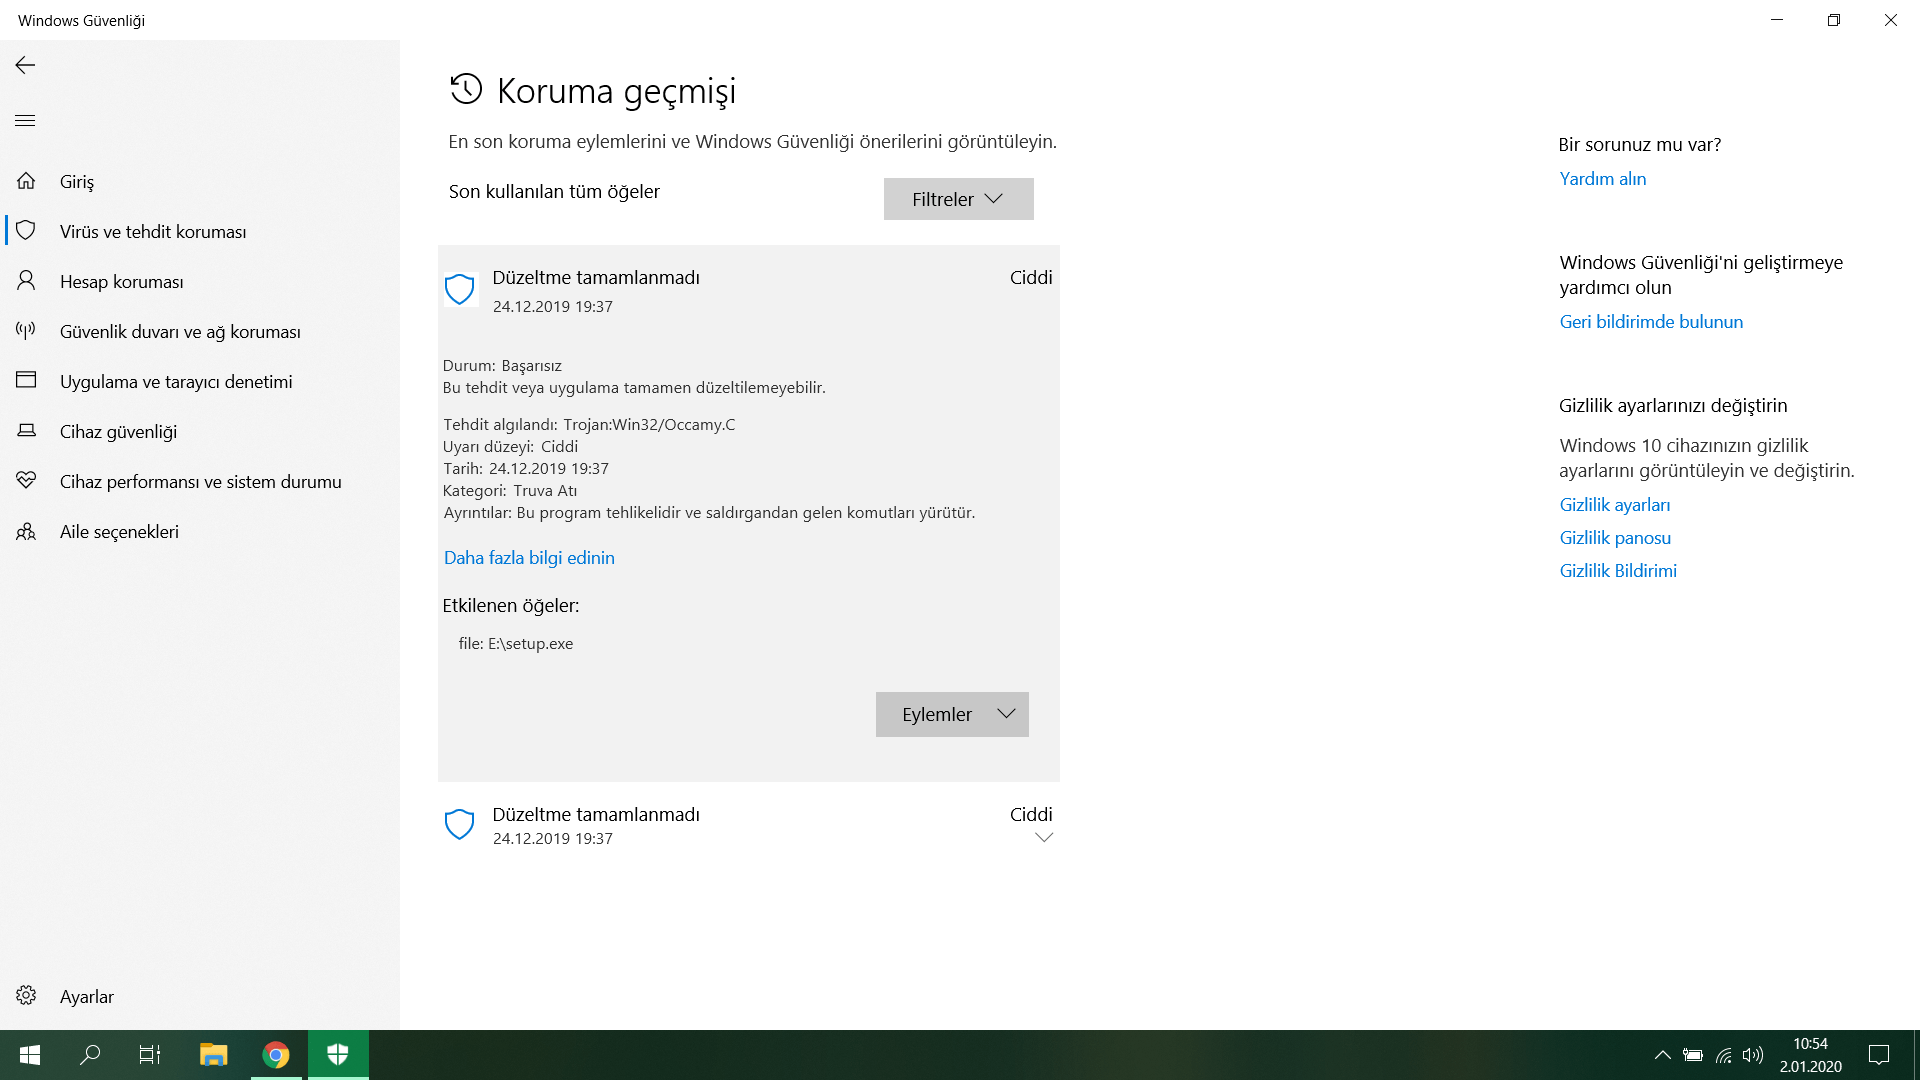This screenshot has width=1920, height=1080.
Task: Click the firewall antenna icon
Action: (26, 330)
